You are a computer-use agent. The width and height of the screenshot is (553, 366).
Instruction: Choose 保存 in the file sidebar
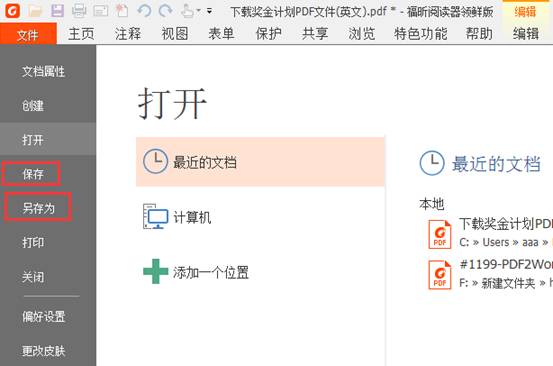tap(33, 174)
